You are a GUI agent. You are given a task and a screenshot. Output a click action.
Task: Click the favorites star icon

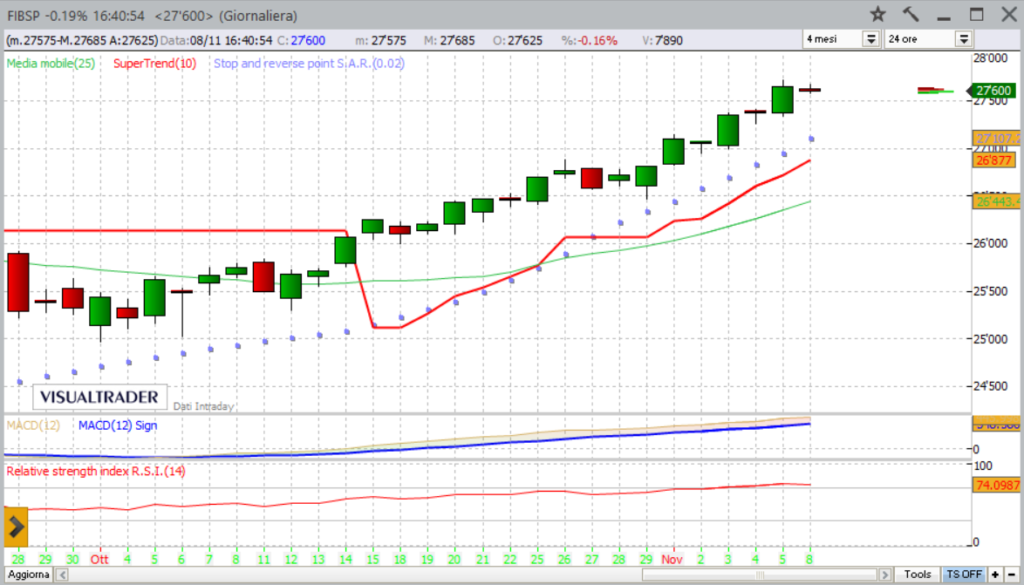(x=878, y=14)
